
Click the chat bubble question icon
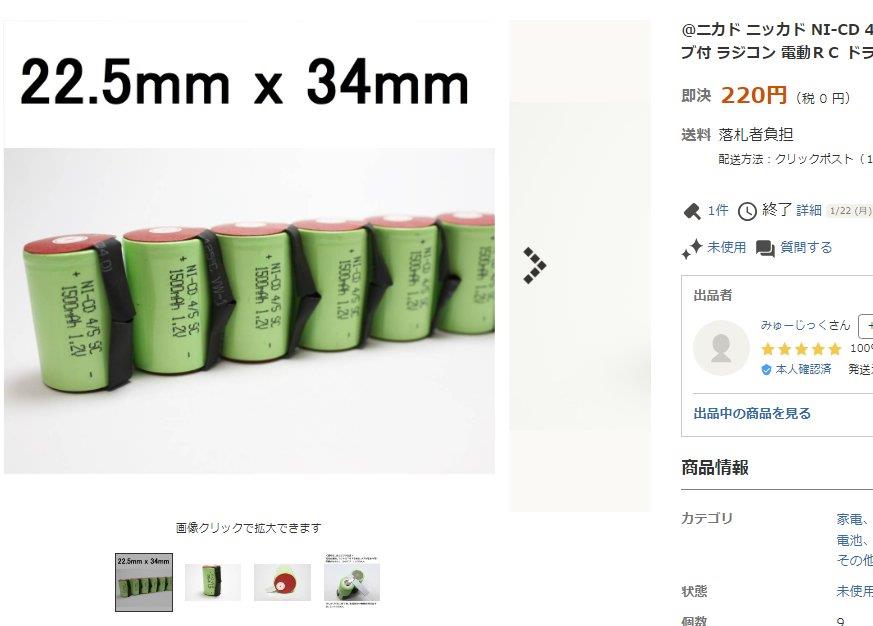tap(765, 248)
